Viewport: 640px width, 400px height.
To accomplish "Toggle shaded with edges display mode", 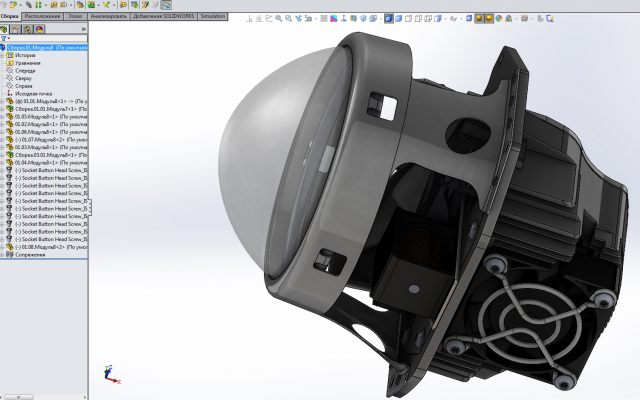I will click(389, 19).
